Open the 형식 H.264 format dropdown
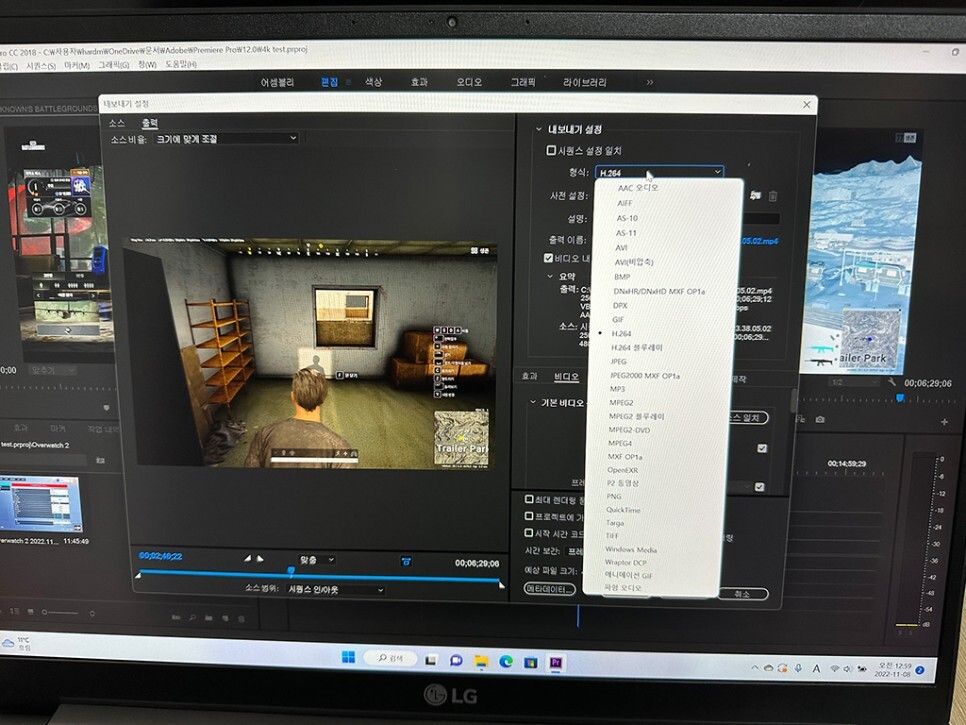This screenshot has width=966, height=725. pyautogui.click(x=659, y=172)
